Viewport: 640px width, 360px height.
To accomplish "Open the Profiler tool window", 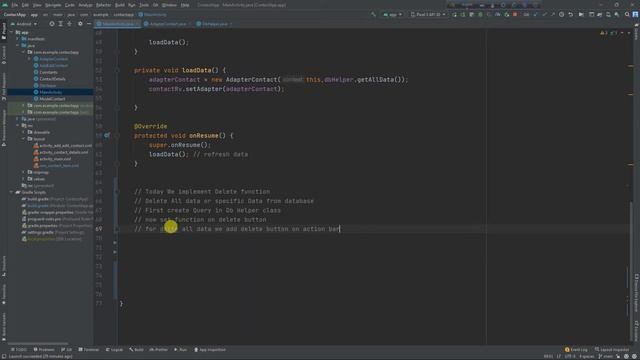I will 159,350.
